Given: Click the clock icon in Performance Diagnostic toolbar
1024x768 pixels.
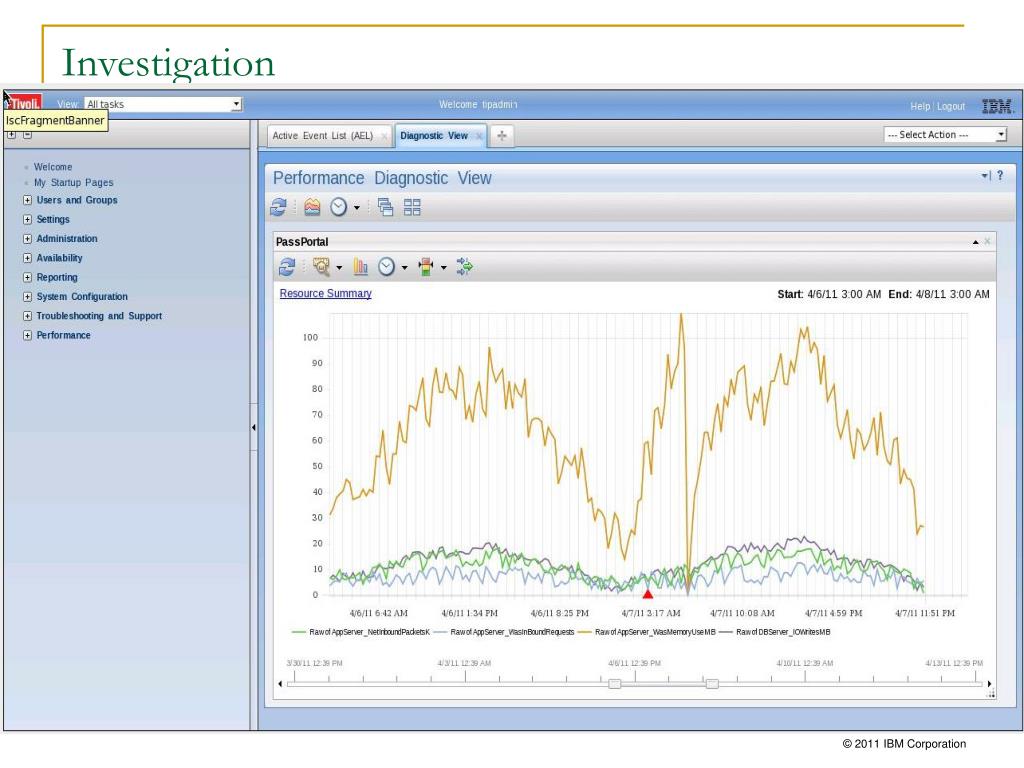Looking at the screenshot, I should click(x=338, y=207).
